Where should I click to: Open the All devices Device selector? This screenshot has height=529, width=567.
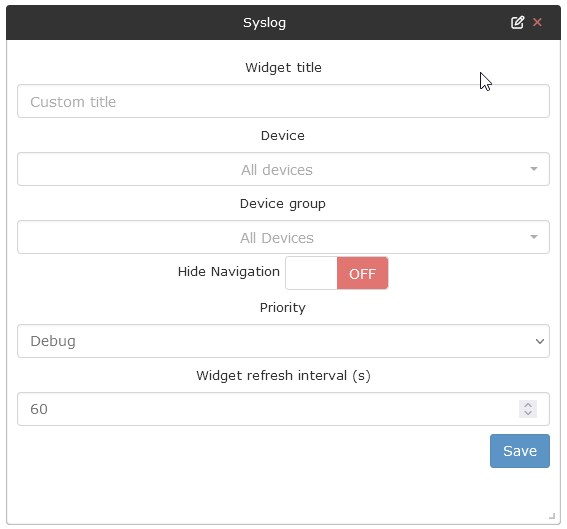click(284, 169)
